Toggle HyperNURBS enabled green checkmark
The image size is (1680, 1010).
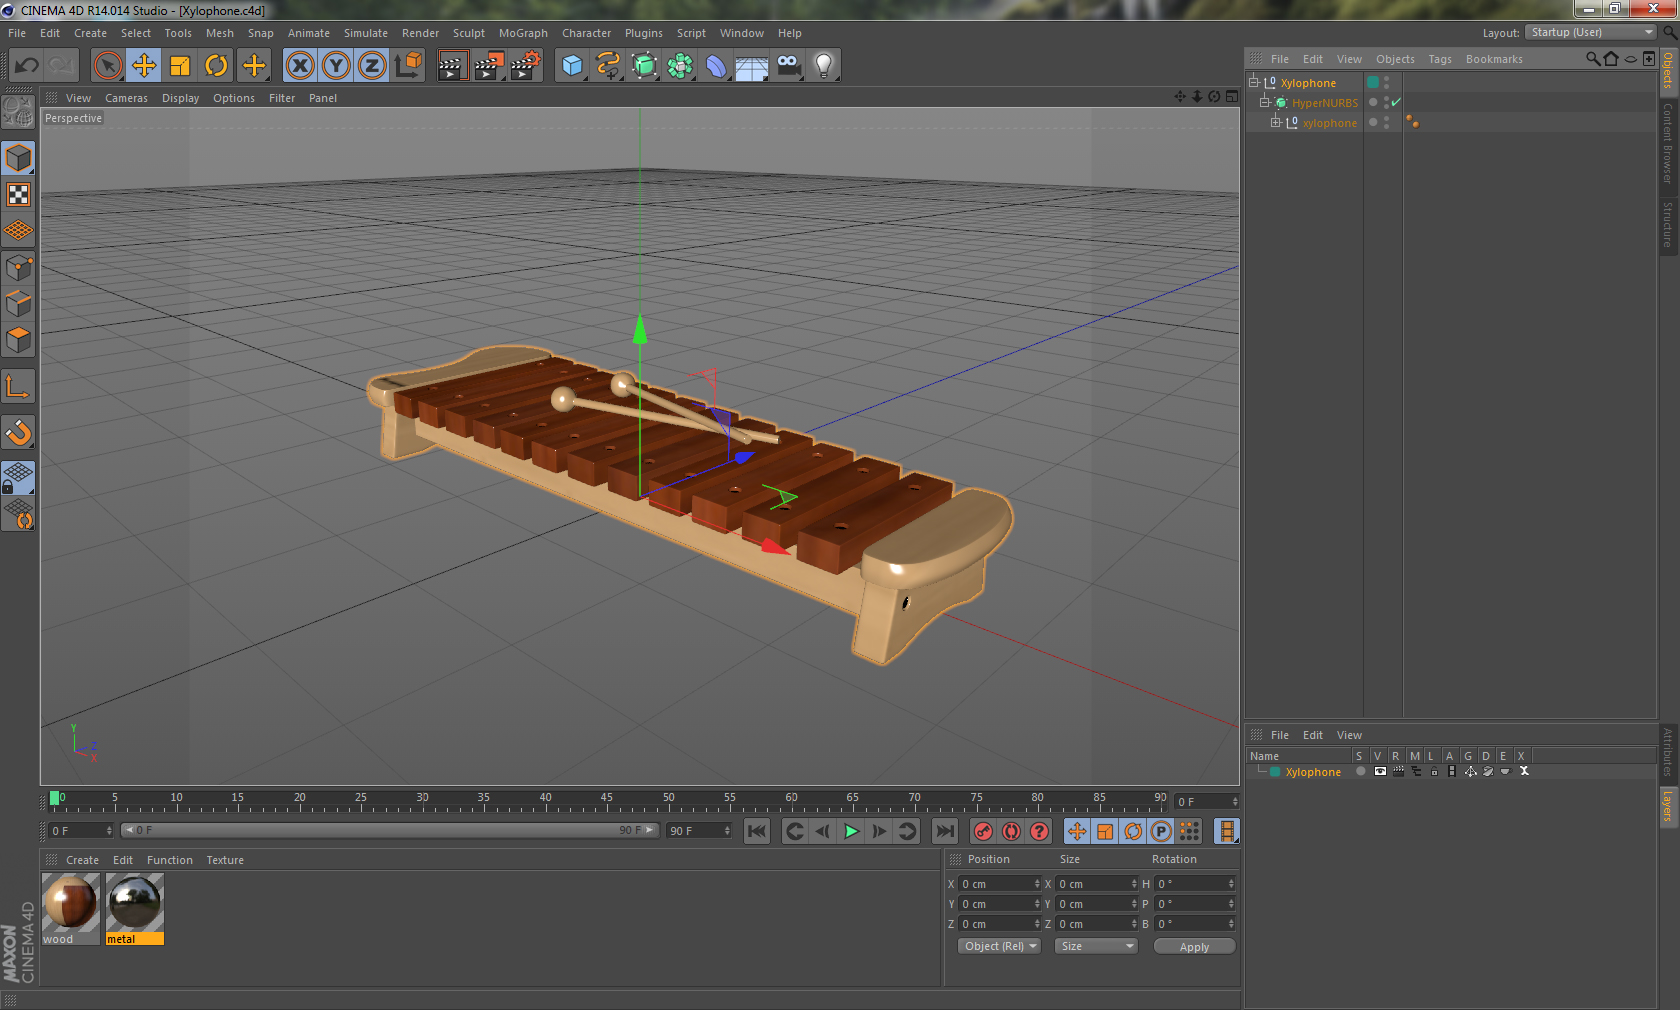coord(1396,102)
